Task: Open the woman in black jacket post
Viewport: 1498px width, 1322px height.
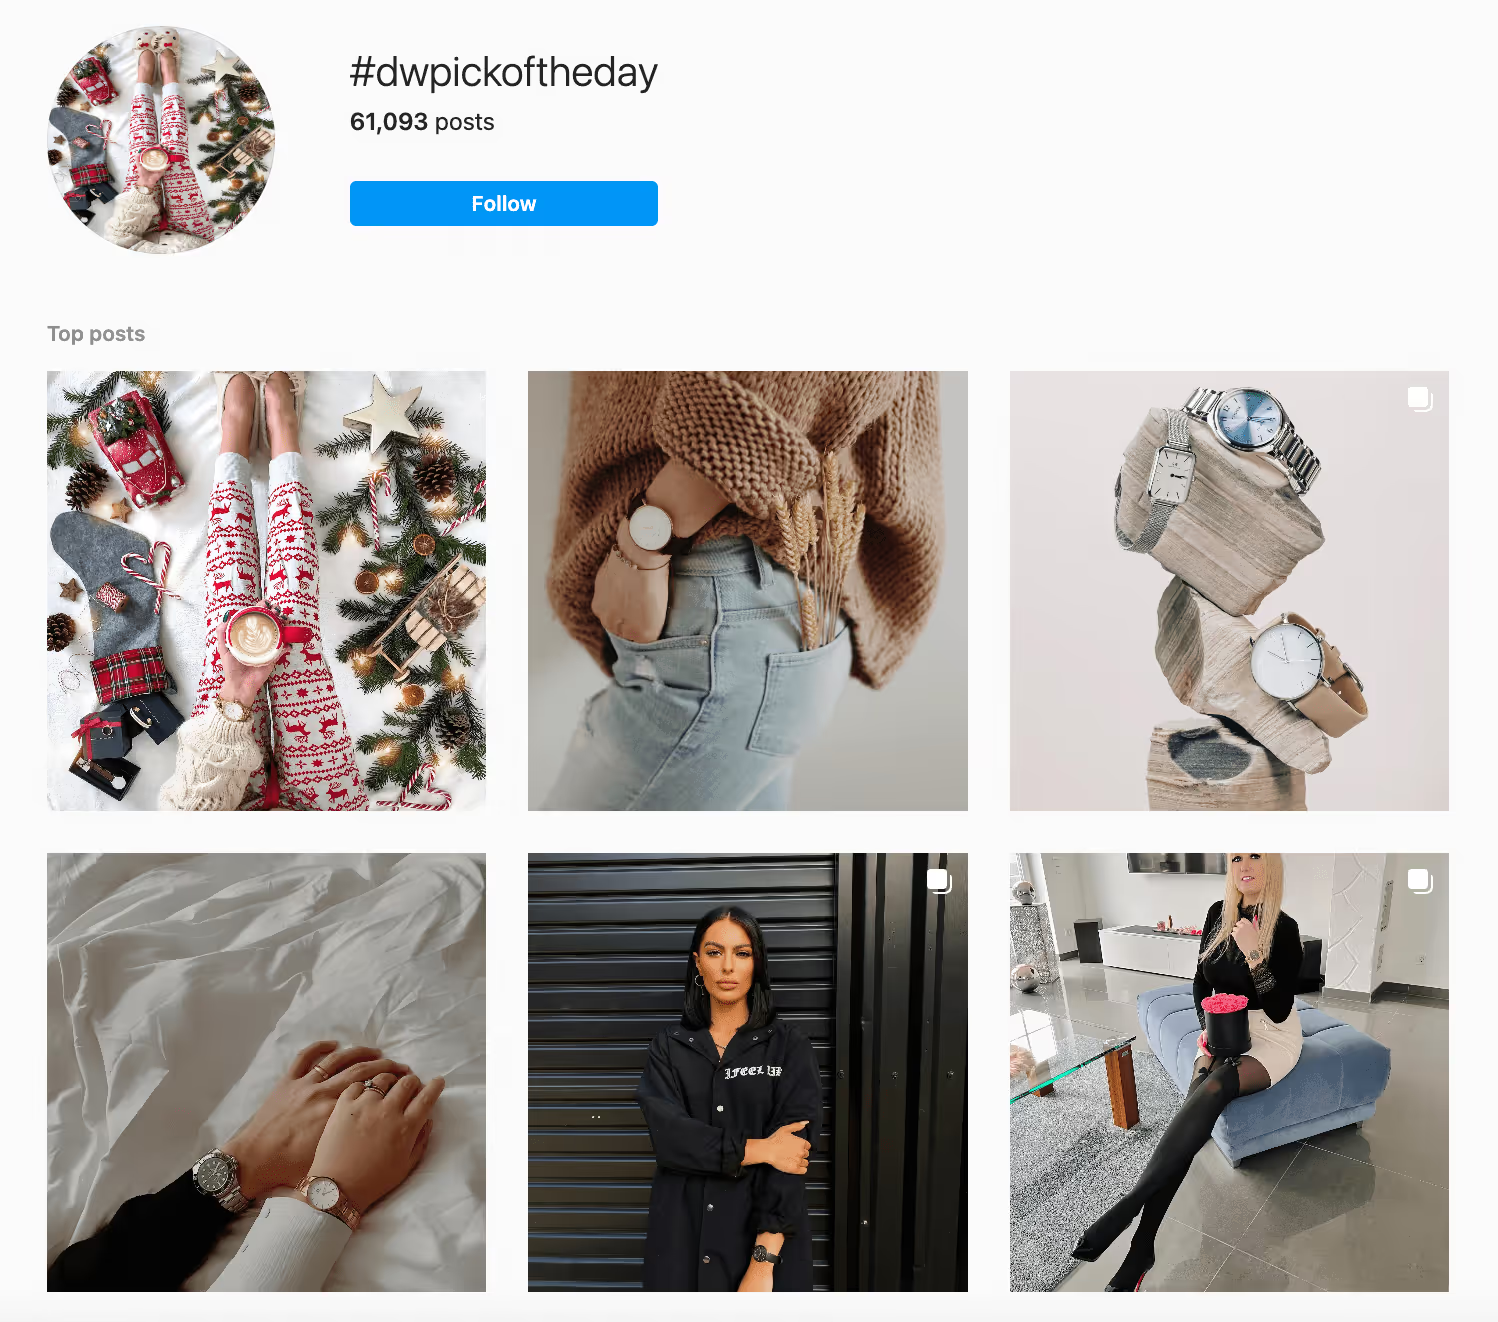Action: (748, 1072)
